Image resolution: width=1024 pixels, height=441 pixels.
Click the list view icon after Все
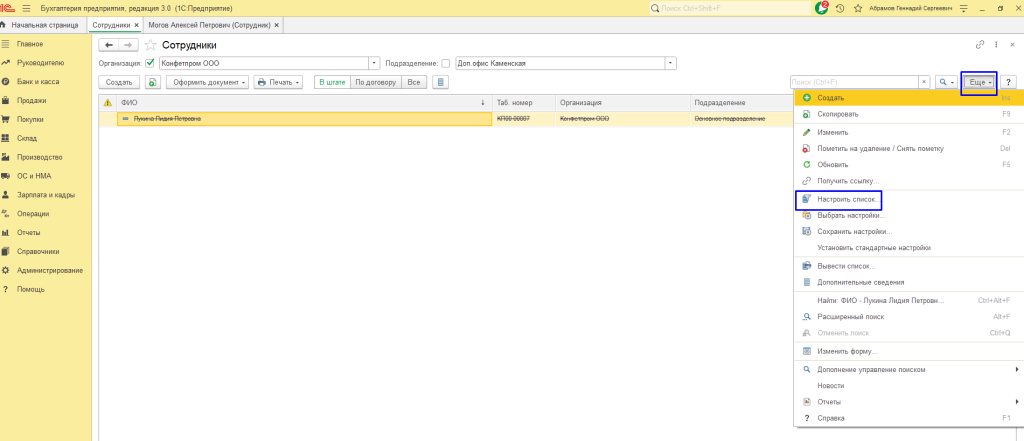[x=440, y=82]
